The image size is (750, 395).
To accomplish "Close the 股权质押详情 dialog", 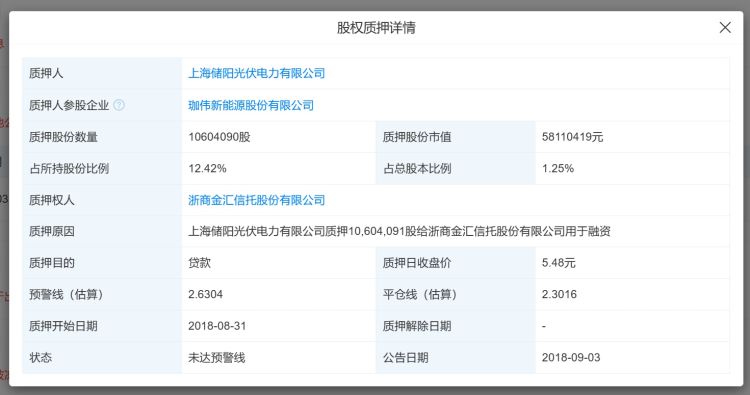I will [x=725, y=28].
